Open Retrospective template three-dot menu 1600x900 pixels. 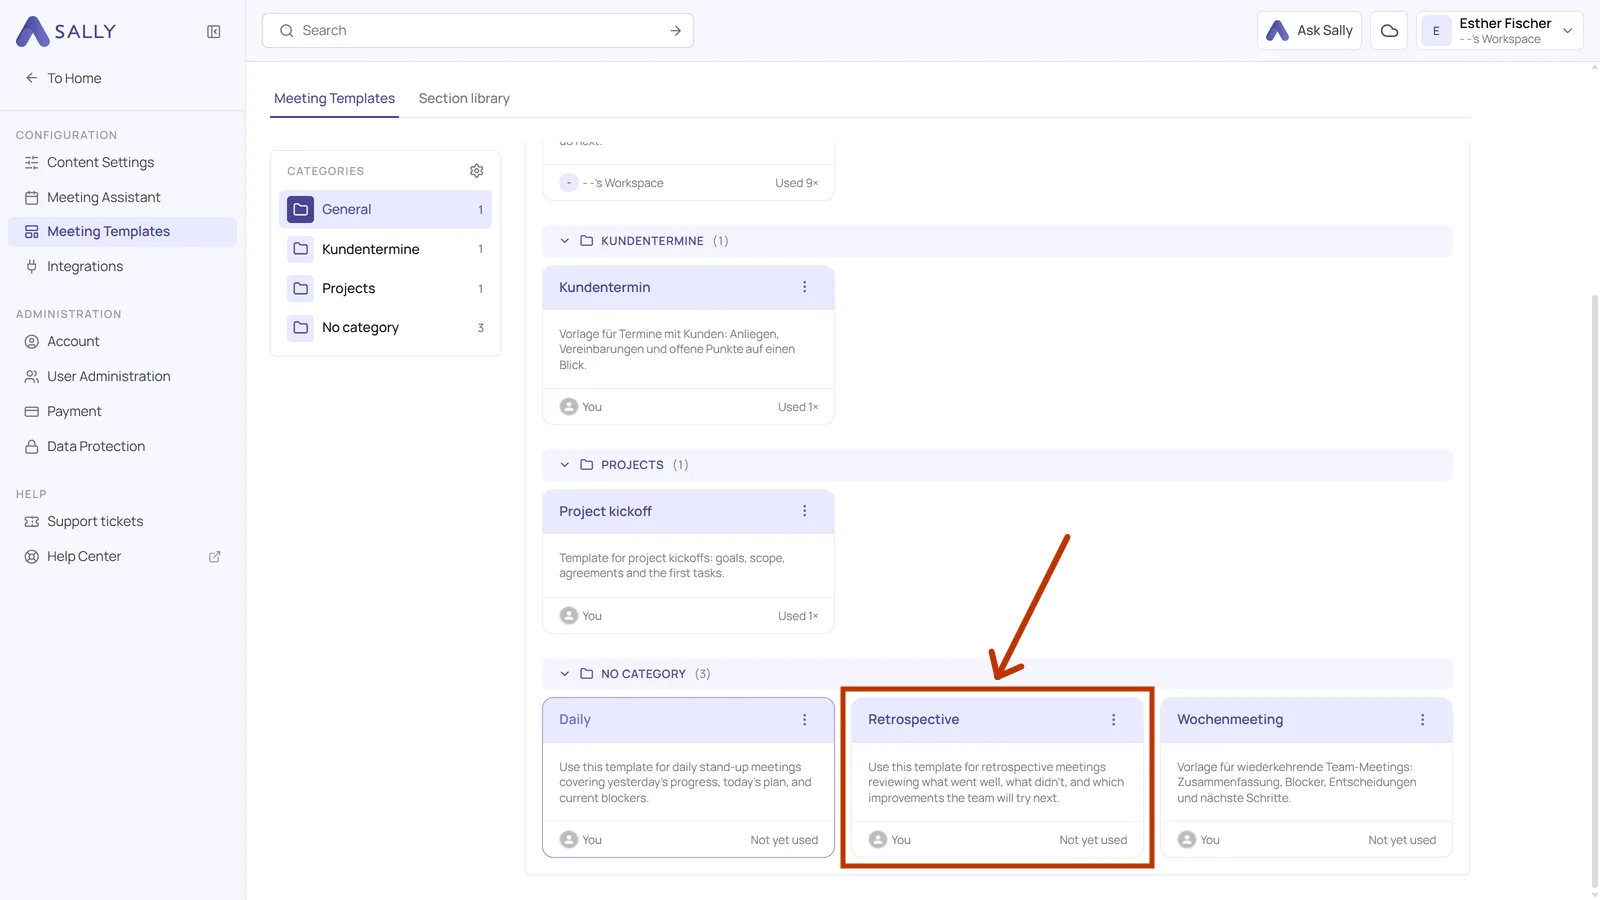click(x=1113, y=720)
